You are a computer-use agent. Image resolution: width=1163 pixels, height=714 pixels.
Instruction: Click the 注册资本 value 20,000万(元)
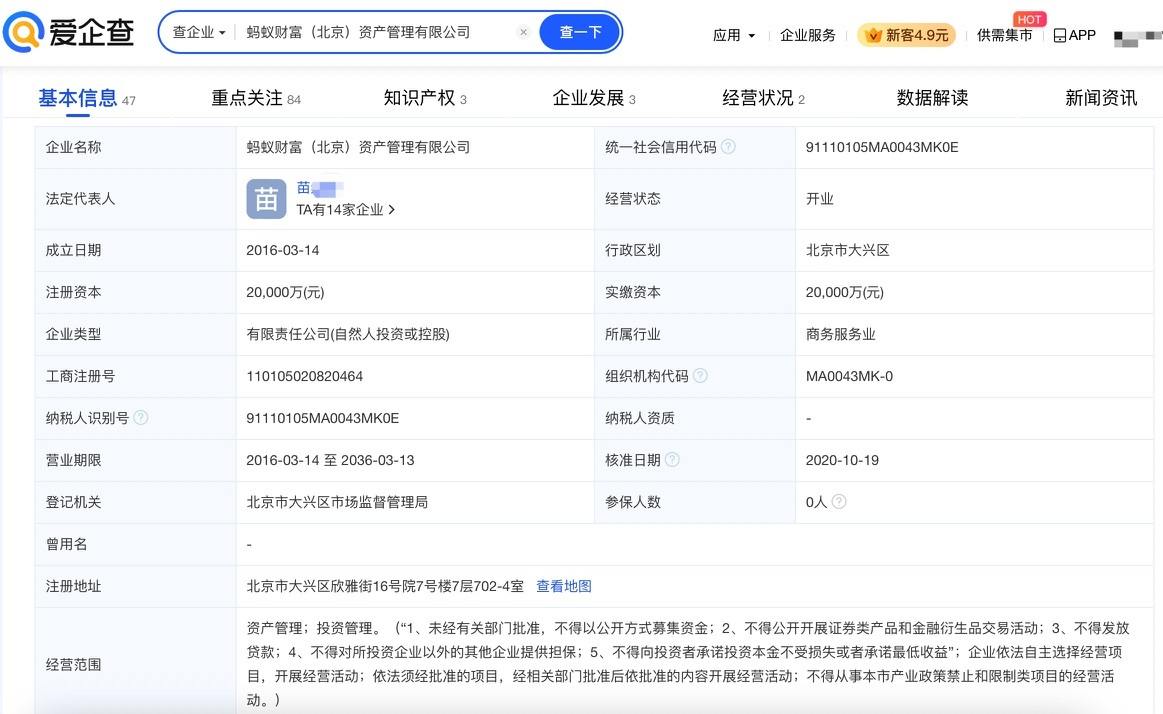pos(285,292)
